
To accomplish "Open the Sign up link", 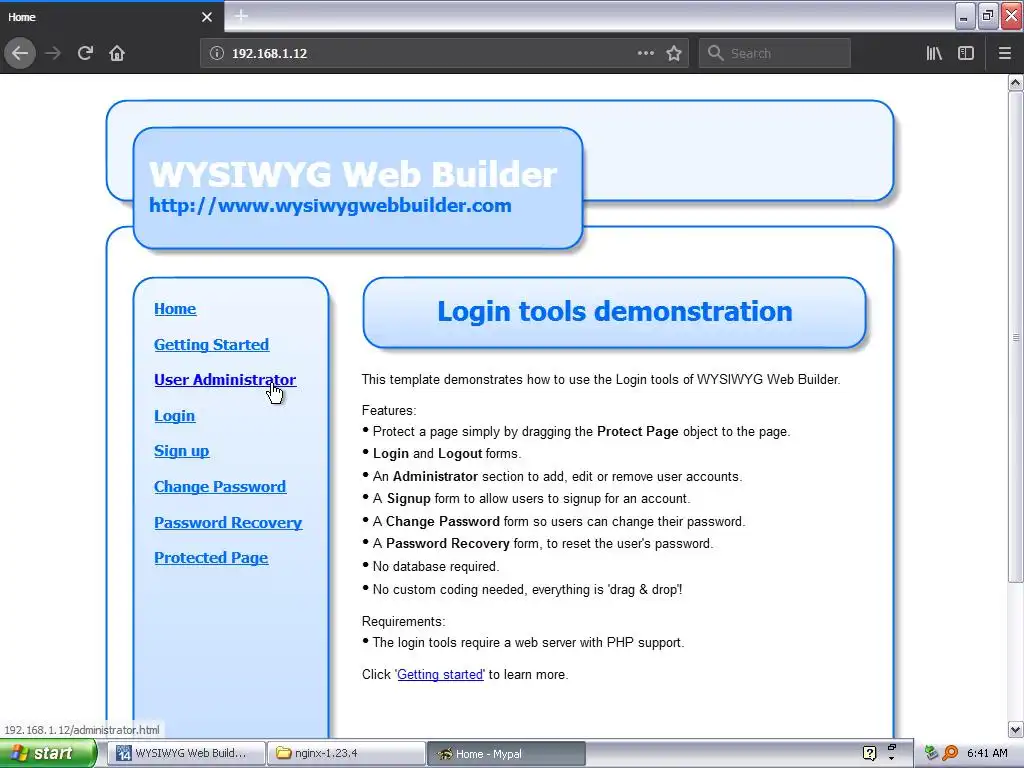I will (x=182, y=451).
